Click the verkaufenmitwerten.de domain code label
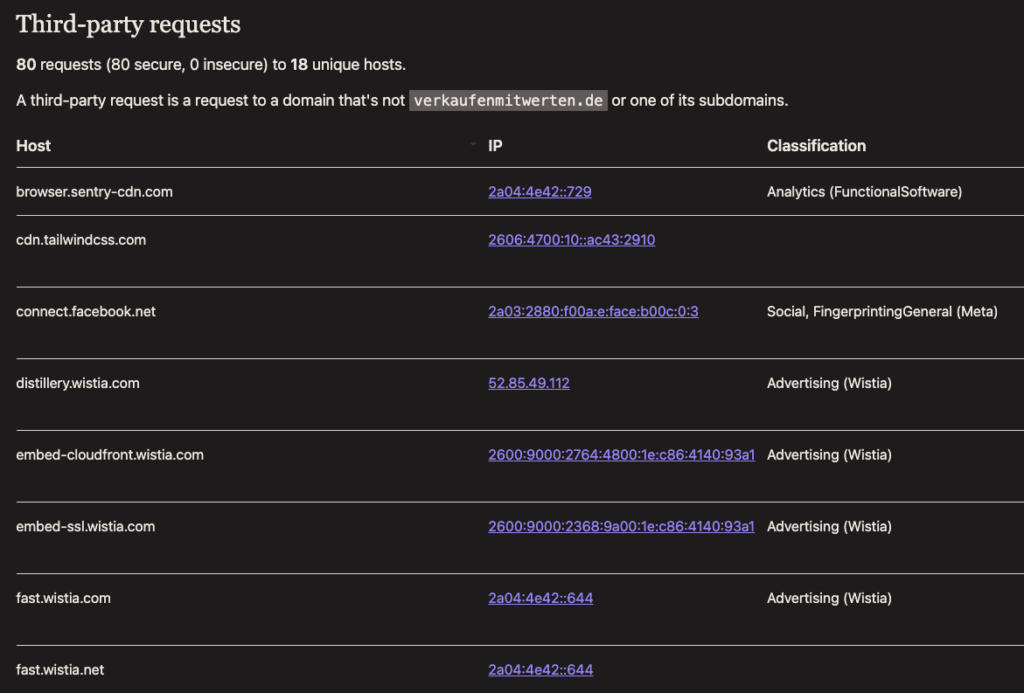Screen dimensions: 1024x693 [508, 101]
